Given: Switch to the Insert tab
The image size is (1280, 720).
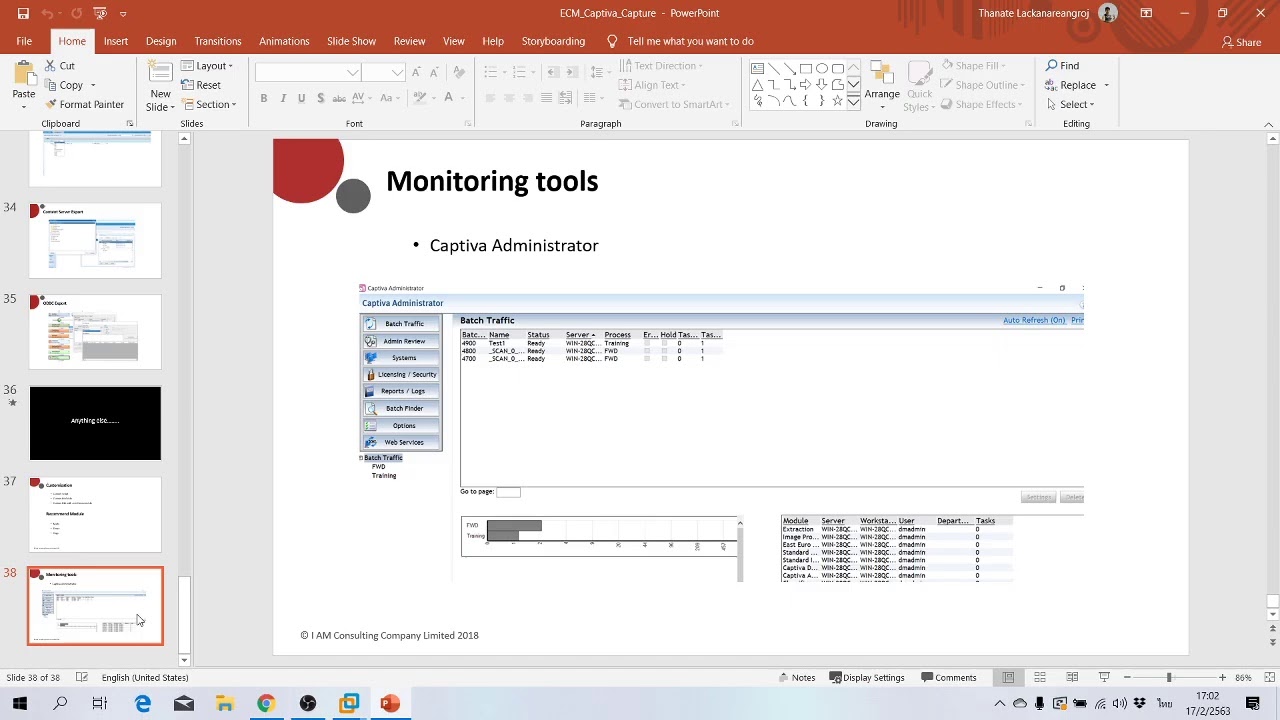Looking at the screenshot, I should coord(116,41).
